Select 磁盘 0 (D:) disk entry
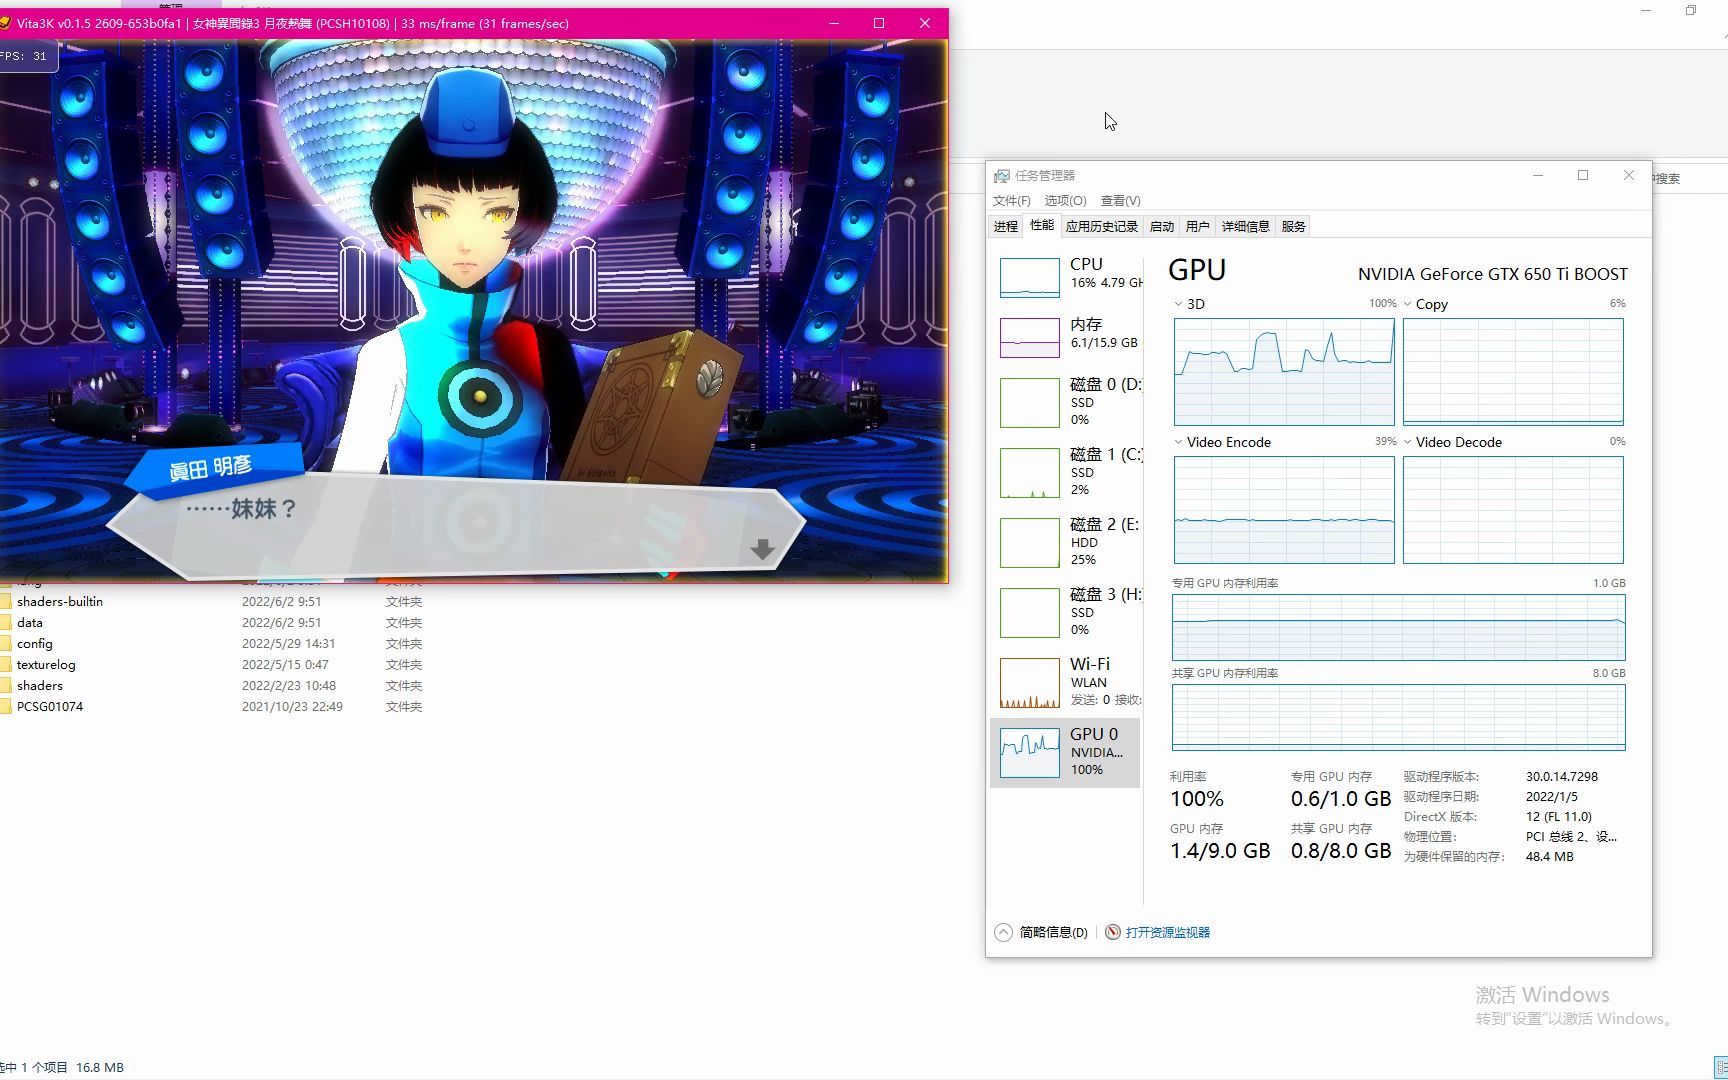 [x=1066, y=401]
